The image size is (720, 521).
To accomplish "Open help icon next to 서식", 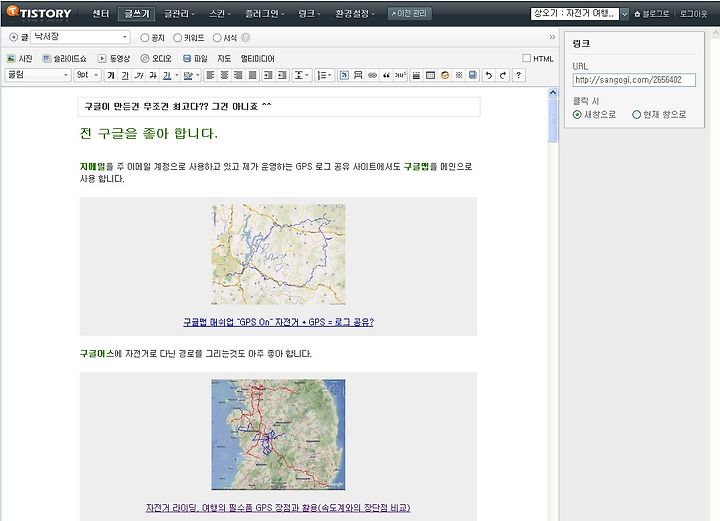I will point(246,38).
